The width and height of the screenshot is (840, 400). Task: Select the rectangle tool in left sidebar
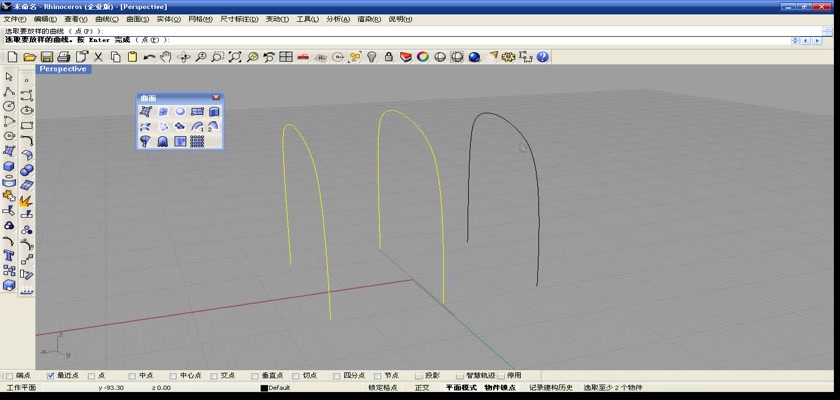coord(27,125)
